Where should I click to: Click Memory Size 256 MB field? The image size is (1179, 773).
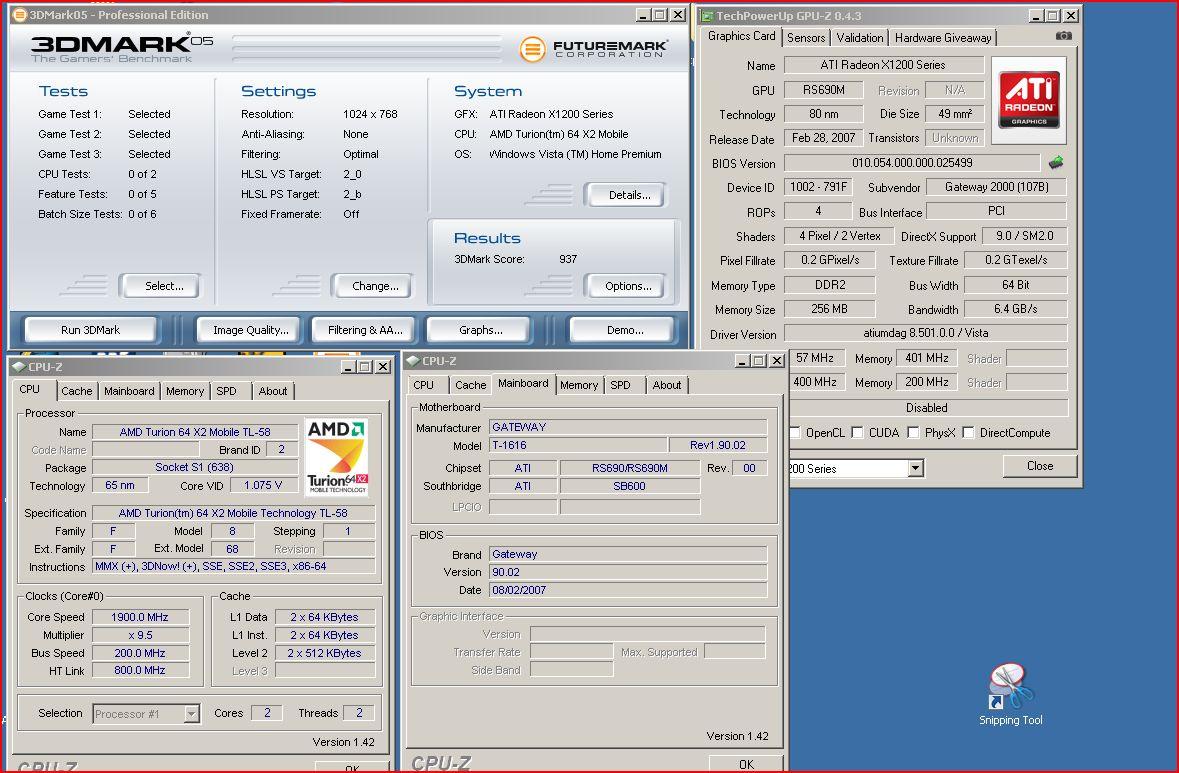tap(829, 309)
